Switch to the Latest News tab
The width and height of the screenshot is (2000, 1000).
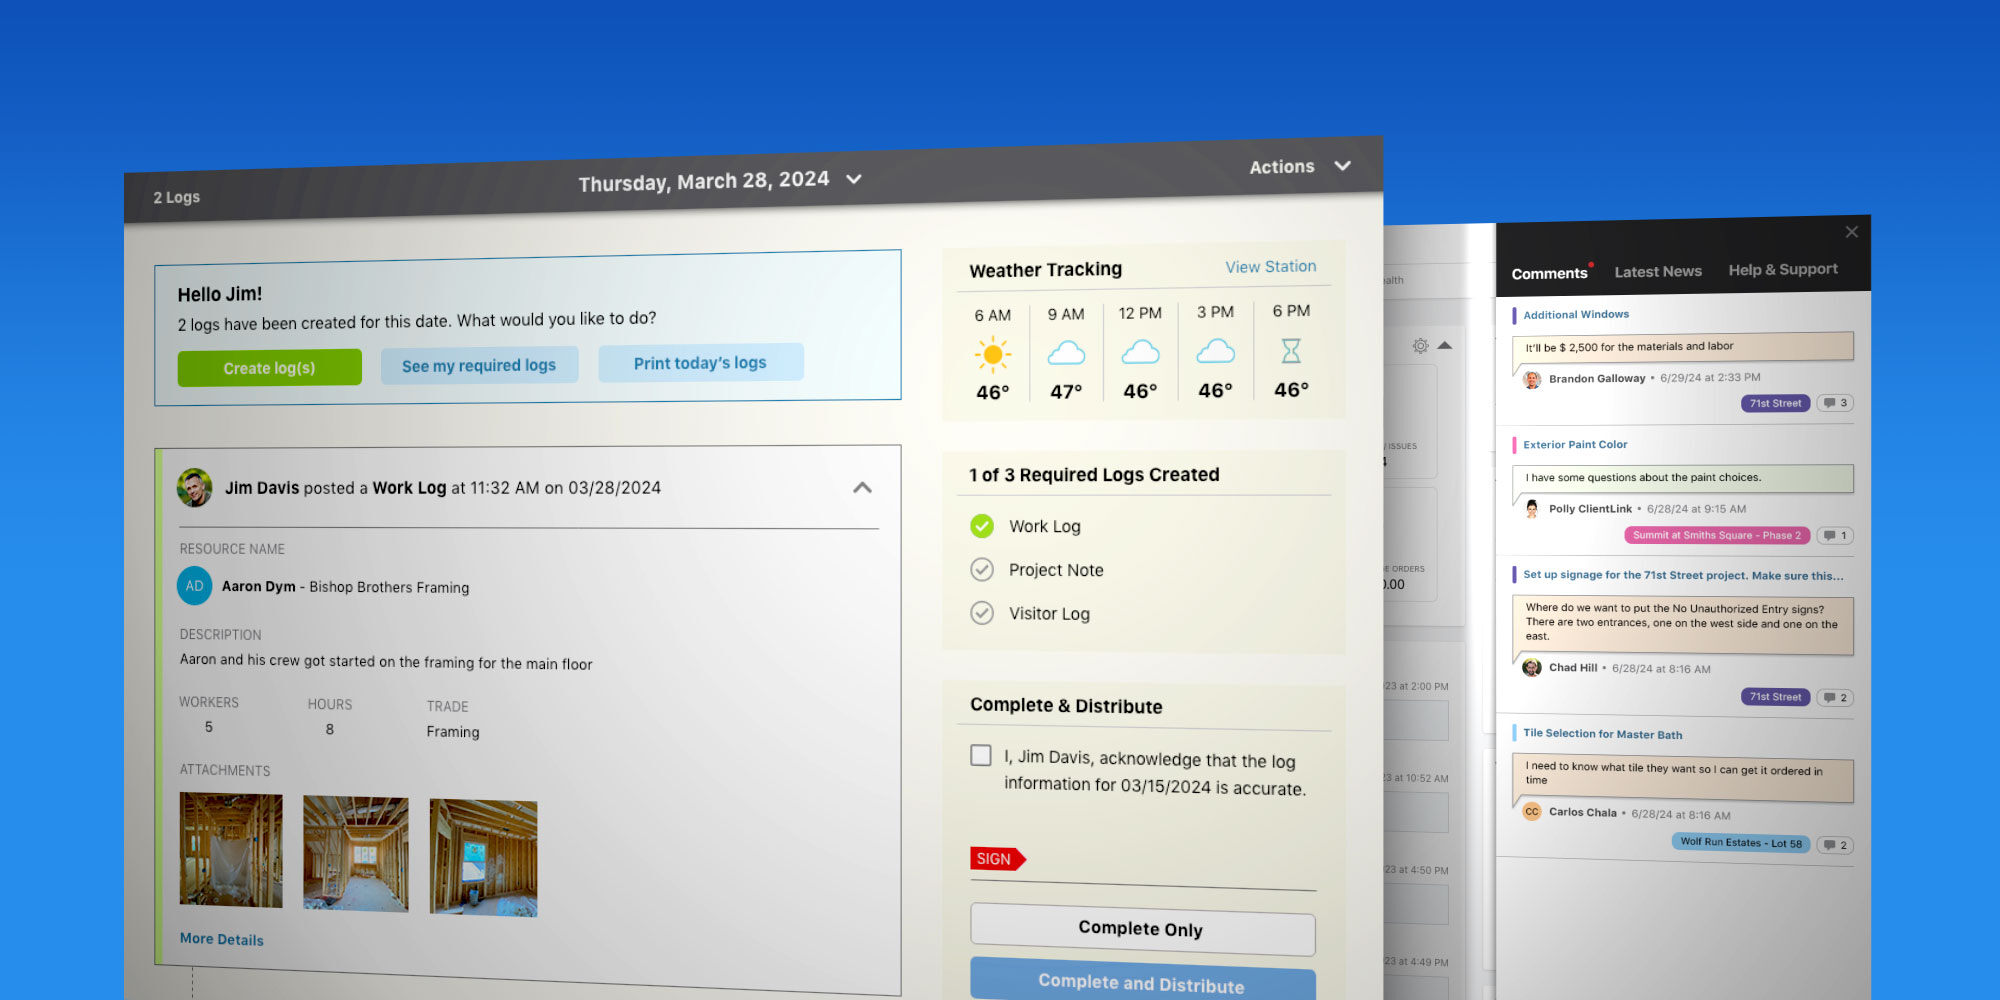point(1658,271)
